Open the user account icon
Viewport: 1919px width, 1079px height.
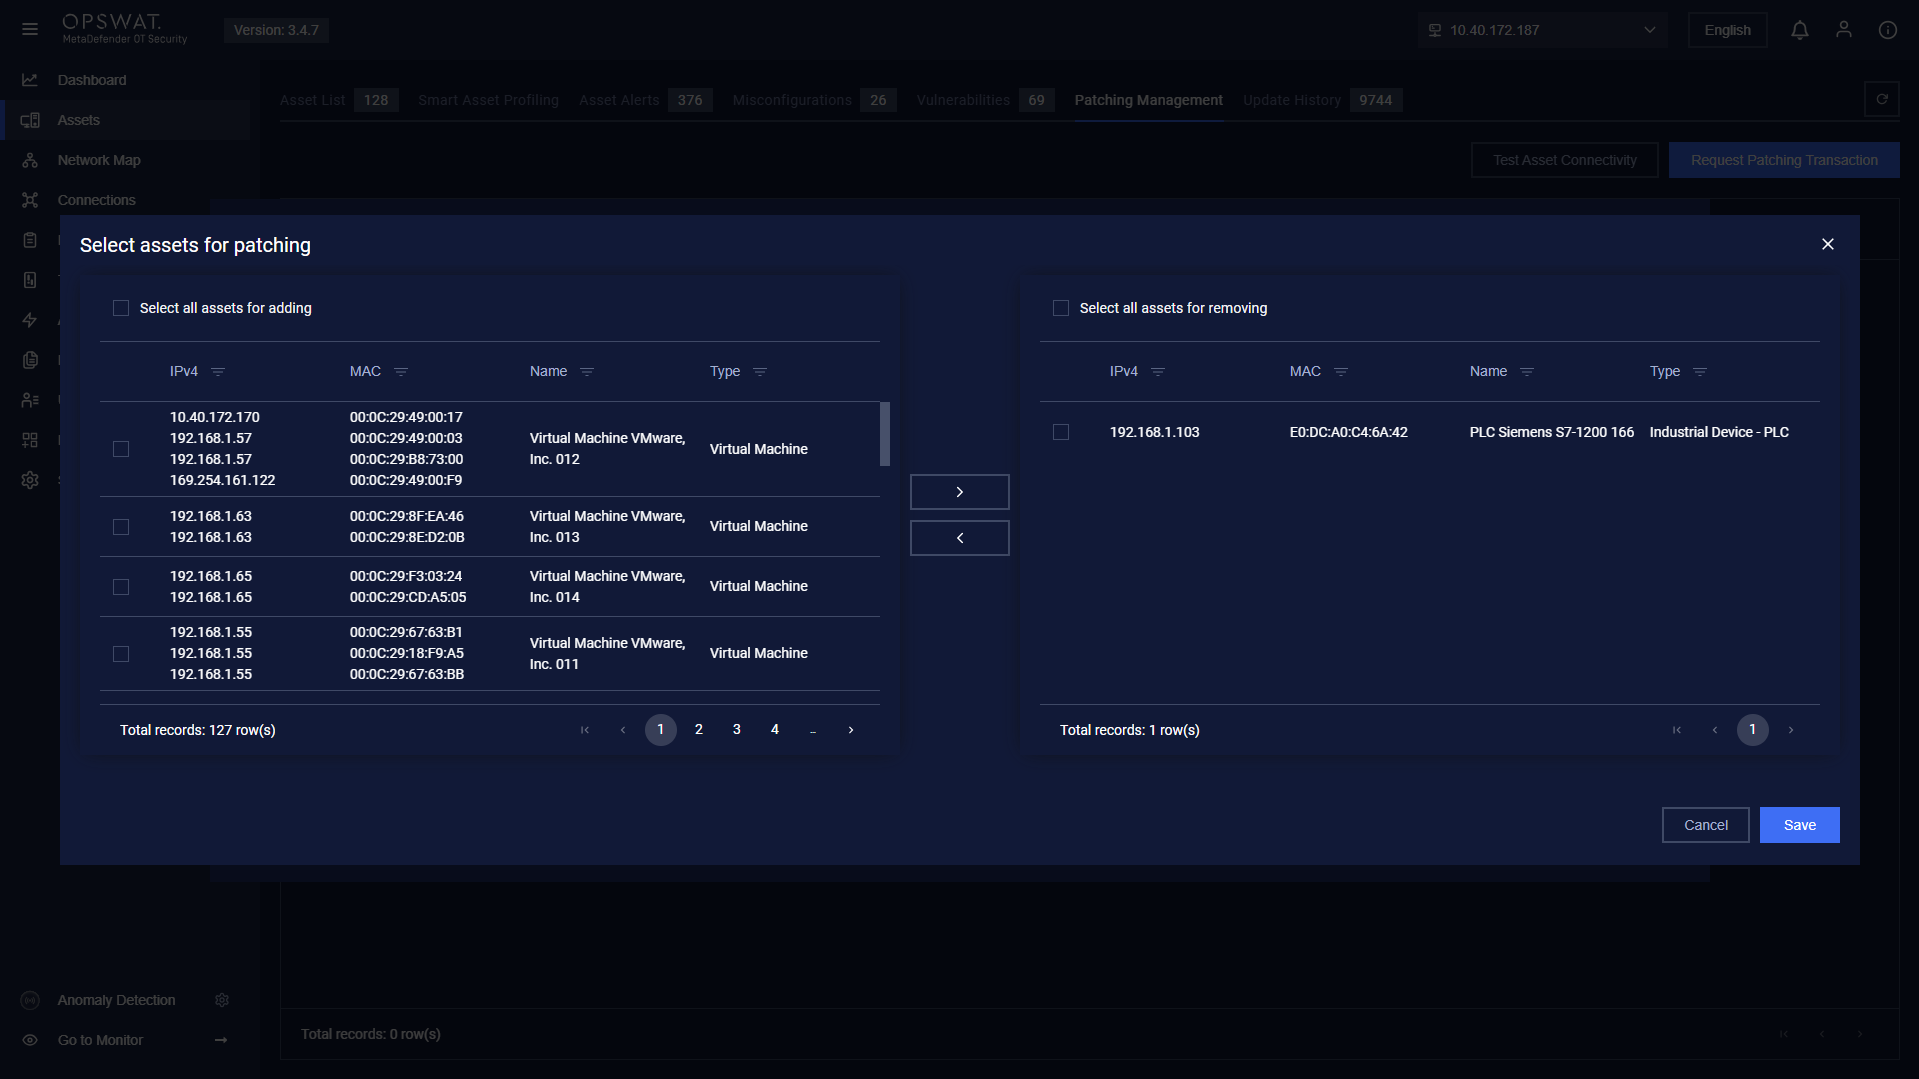[1844, 30]
